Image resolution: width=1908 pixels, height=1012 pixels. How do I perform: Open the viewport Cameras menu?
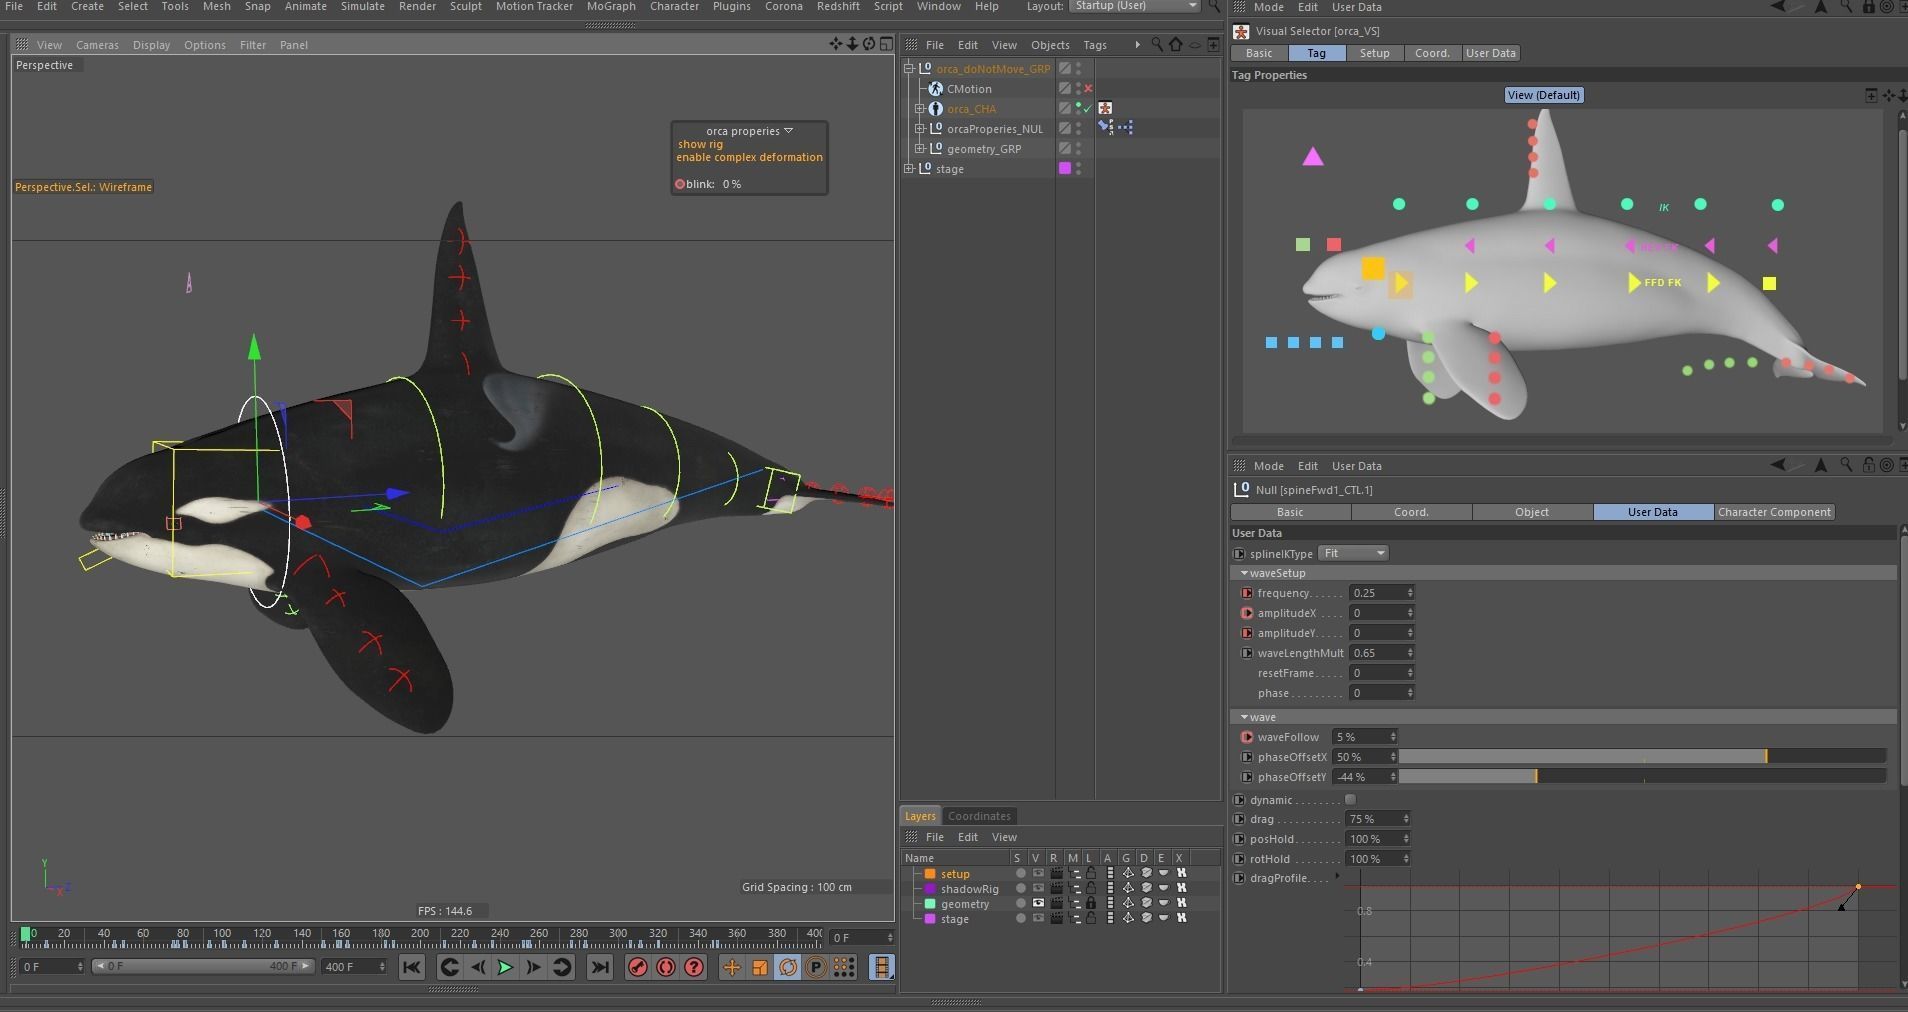[97, 45]
